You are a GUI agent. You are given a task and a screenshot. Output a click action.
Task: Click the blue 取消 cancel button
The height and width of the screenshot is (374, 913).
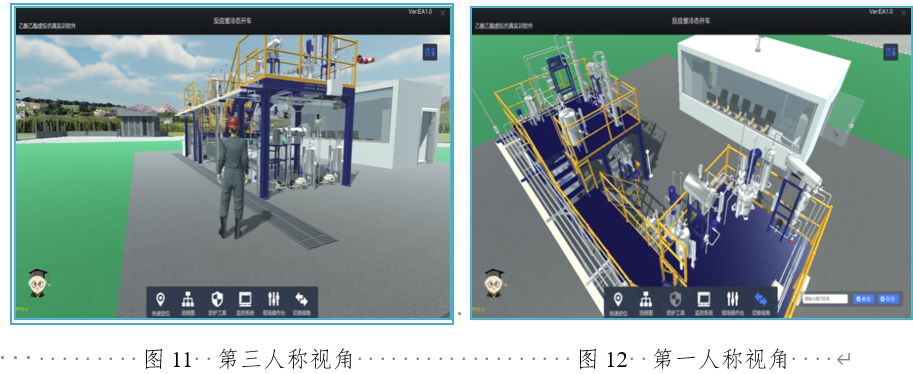click(888, 299)
